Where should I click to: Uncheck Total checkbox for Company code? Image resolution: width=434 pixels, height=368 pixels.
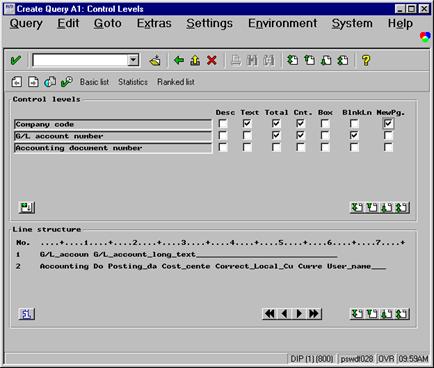tap(276, 124)
